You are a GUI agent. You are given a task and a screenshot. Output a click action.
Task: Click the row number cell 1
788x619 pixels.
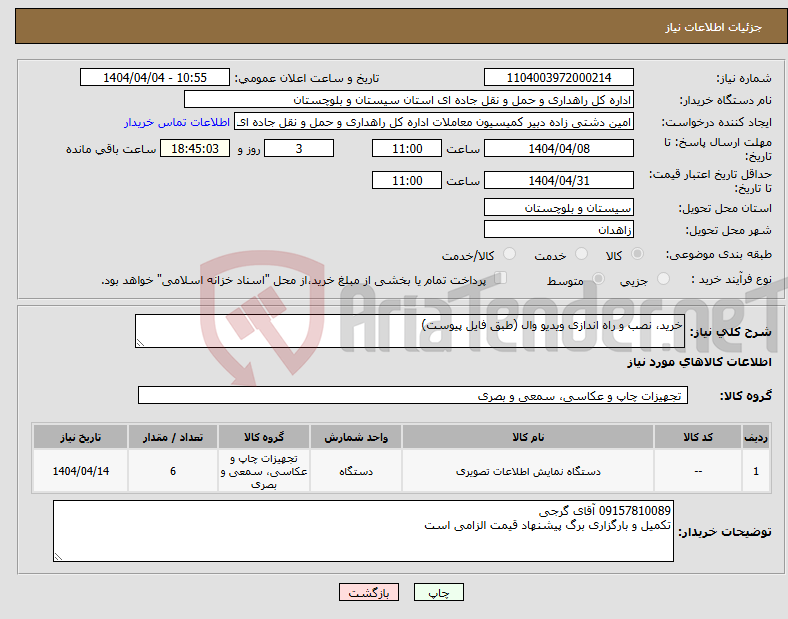coord(756,471)
